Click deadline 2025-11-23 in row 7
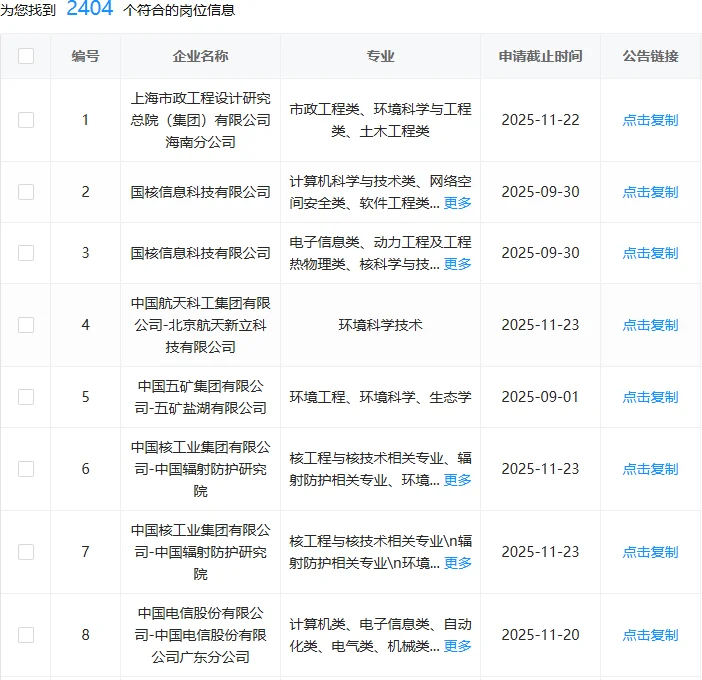The width and height of the screenshot is (702, 680). 540,552
